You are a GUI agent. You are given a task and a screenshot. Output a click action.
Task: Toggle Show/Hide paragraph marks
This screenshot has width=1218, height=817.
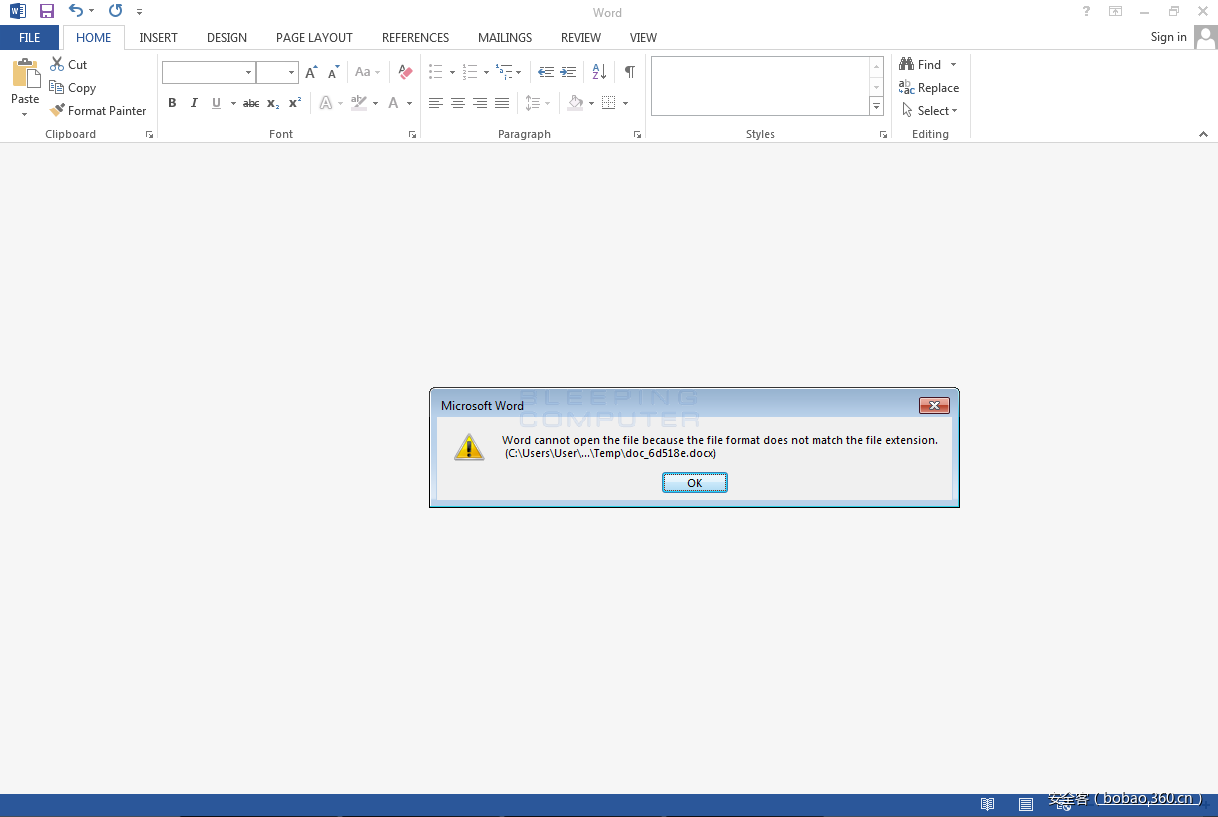629,72
